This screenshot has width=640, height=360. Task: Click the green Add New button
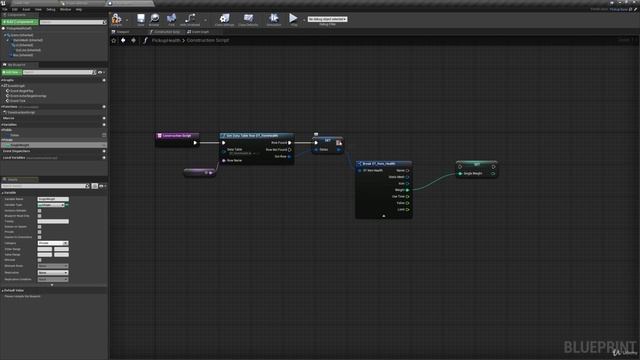[11, 72]
